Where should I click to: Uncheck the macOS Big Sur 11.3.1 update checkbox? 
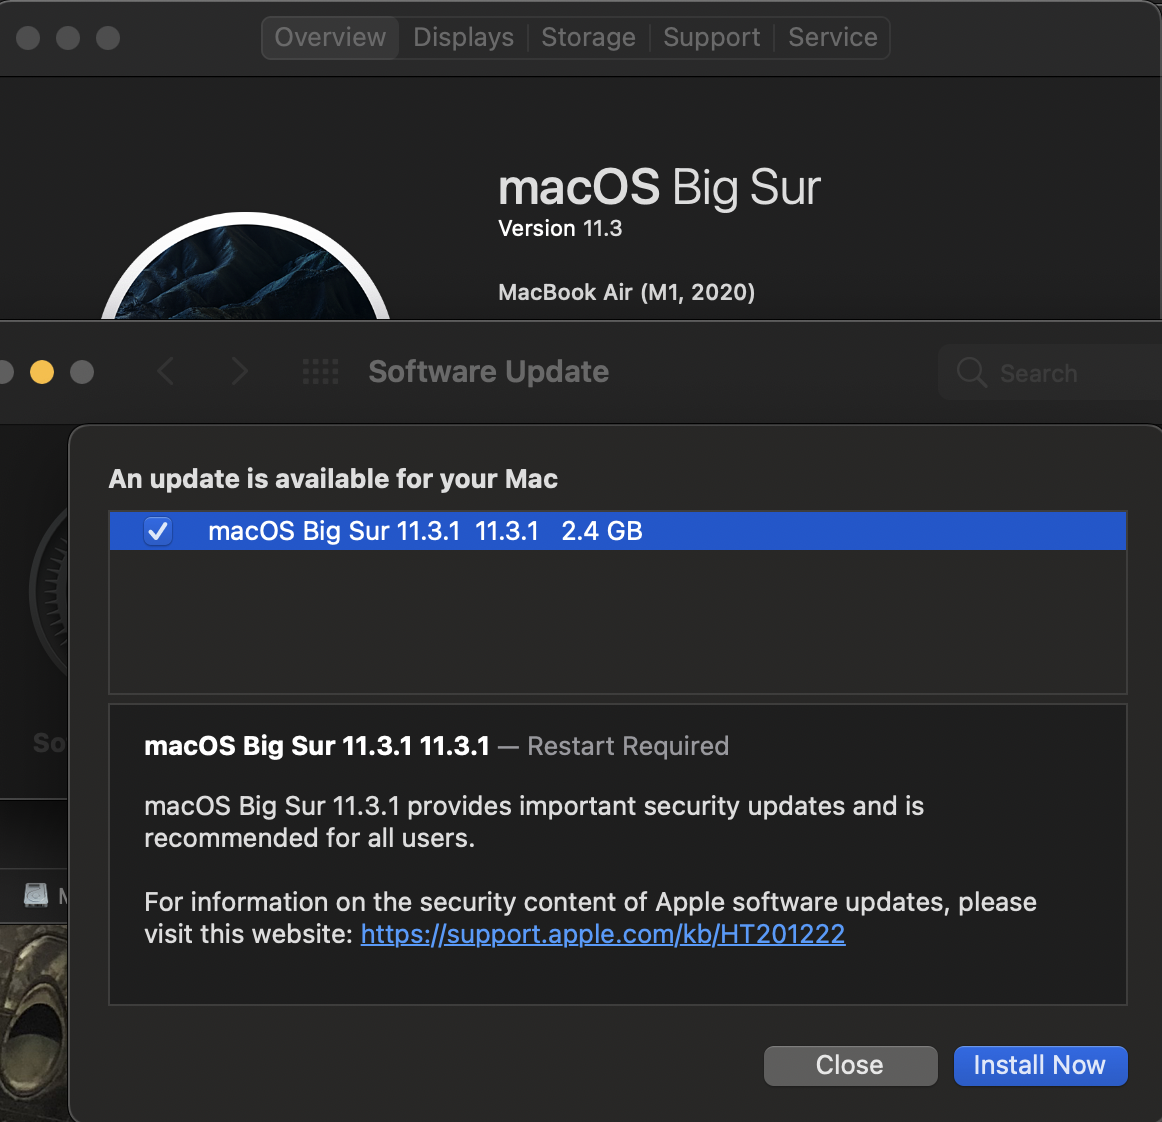tap(158, 531)
